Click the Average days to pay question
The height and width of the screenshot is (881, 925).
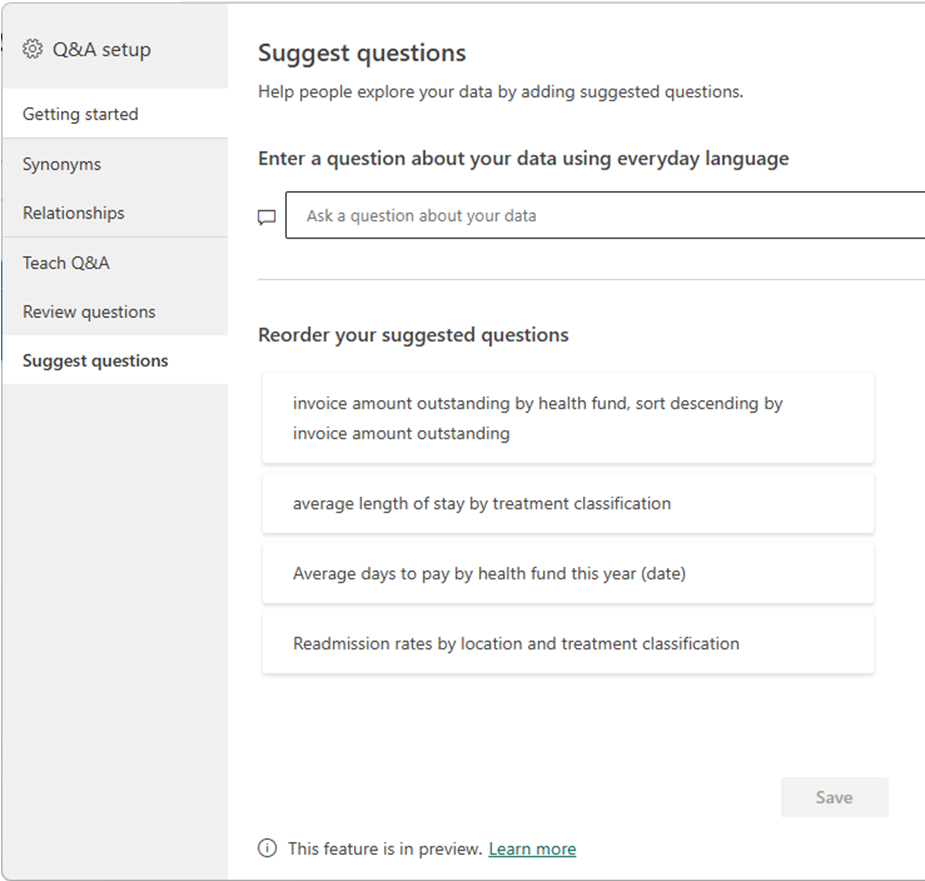(567, 574)
